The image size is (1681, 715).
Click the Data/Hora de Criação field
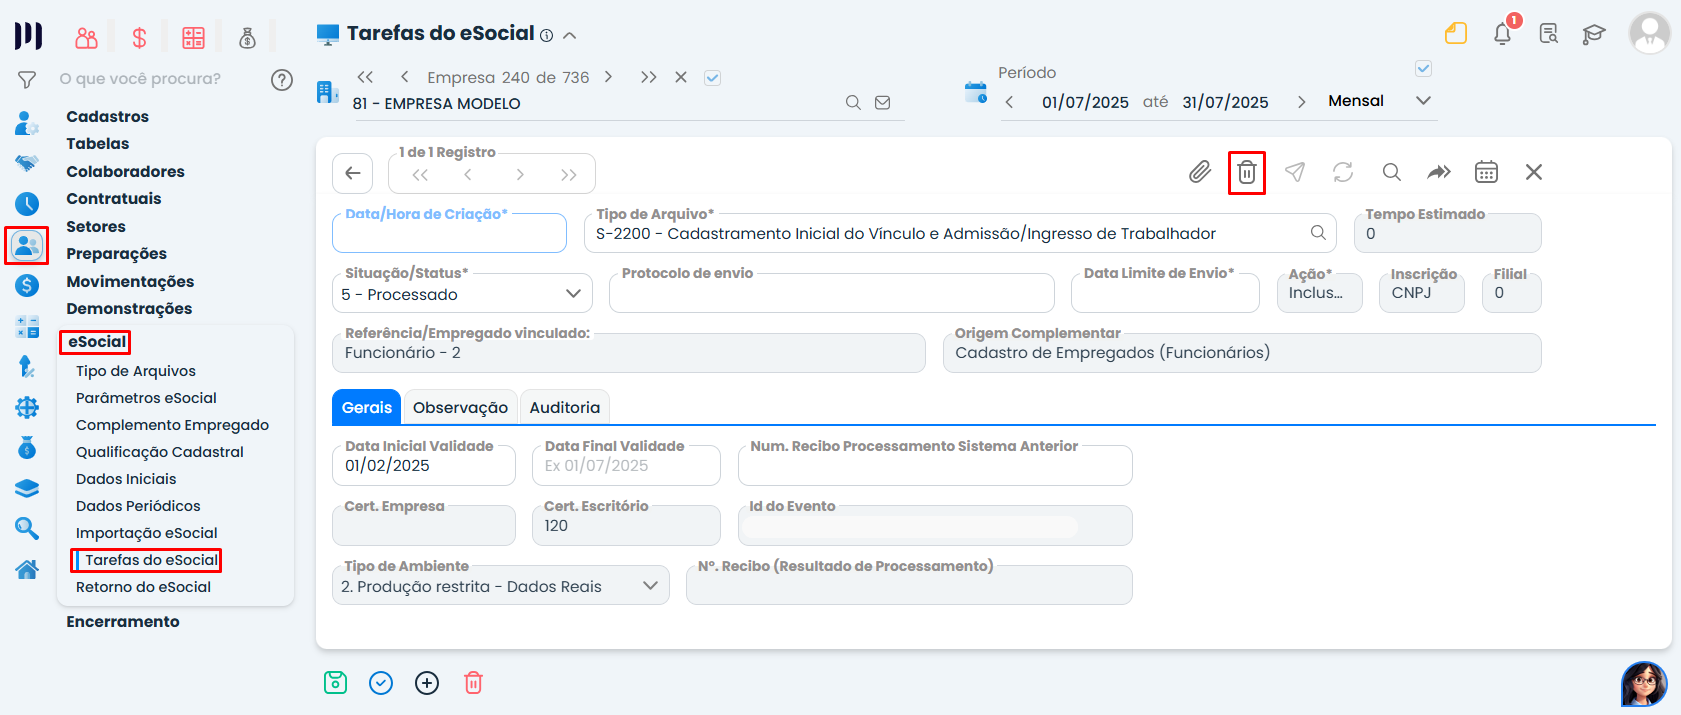[449, 235]
